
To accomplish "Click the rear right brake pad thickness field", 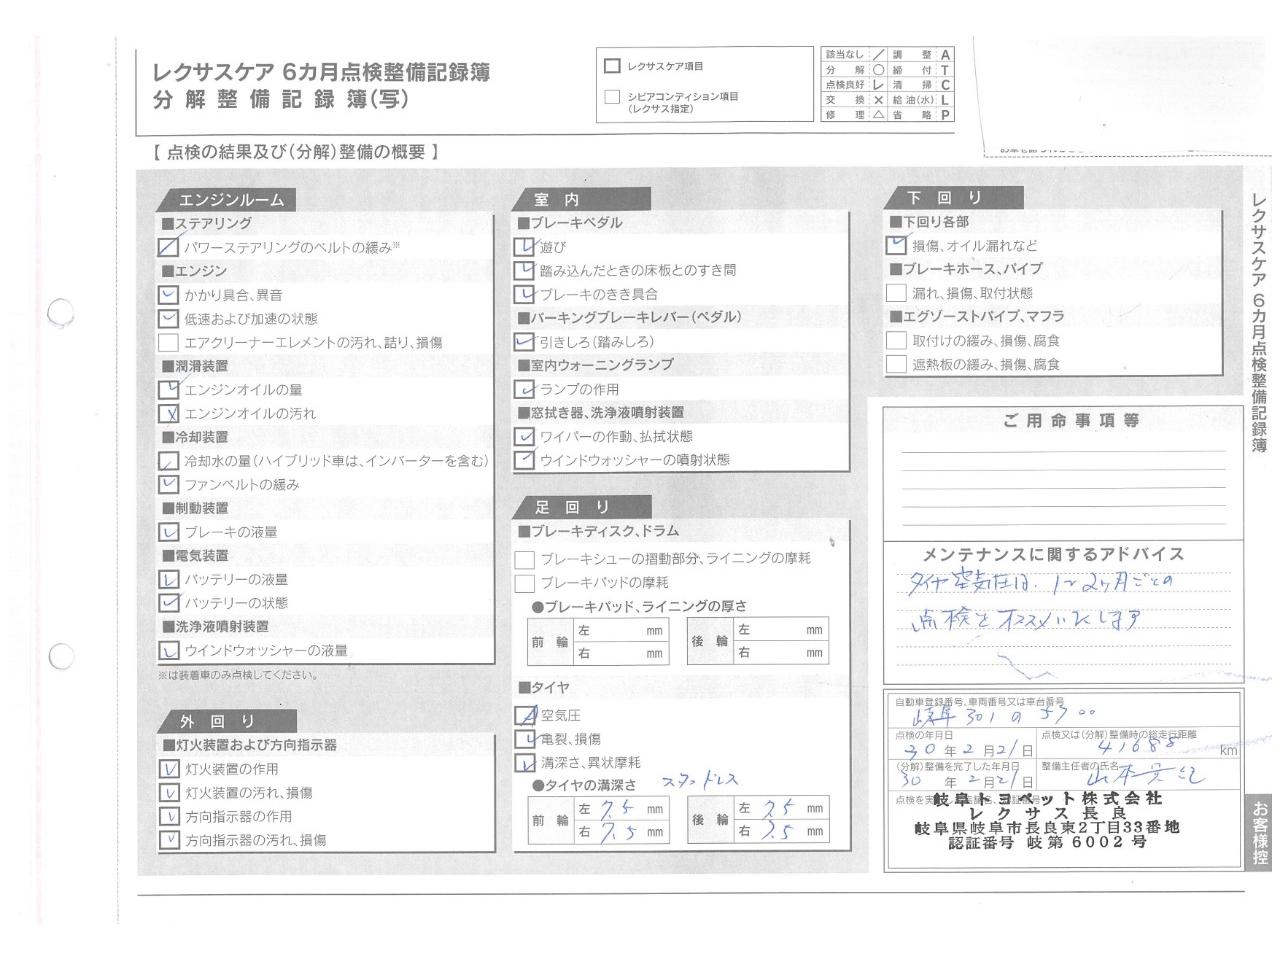I will pos(780,654).
